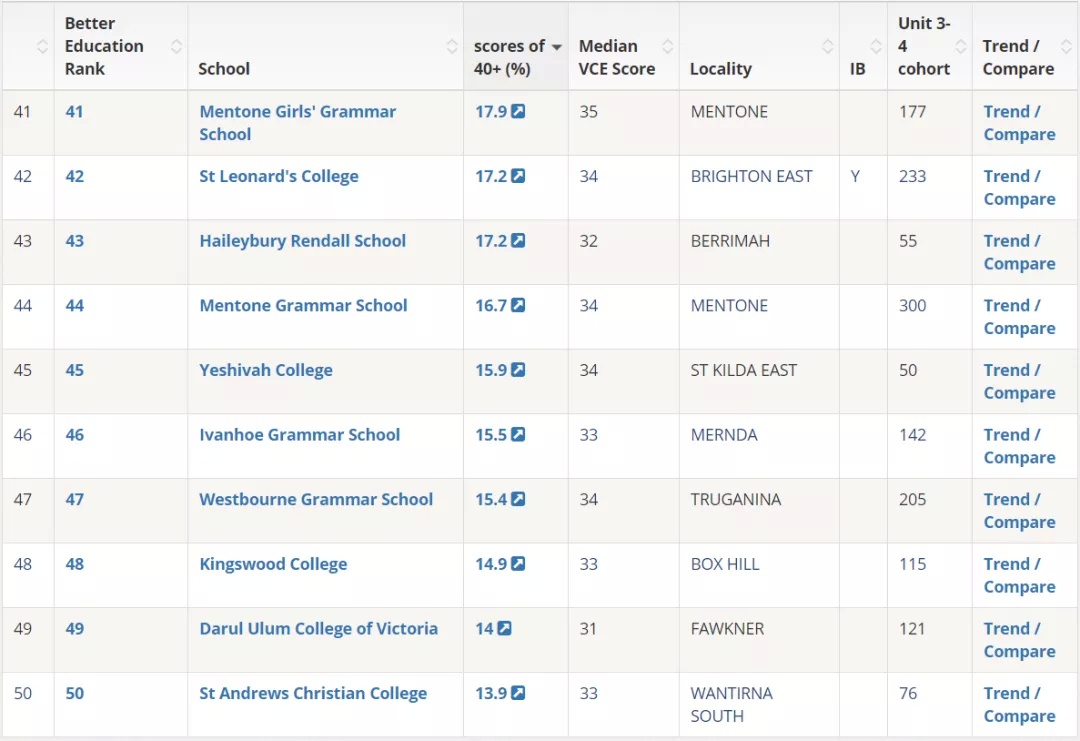
Task: Sort table by Median VCE Score
Action: pos(667,46)
